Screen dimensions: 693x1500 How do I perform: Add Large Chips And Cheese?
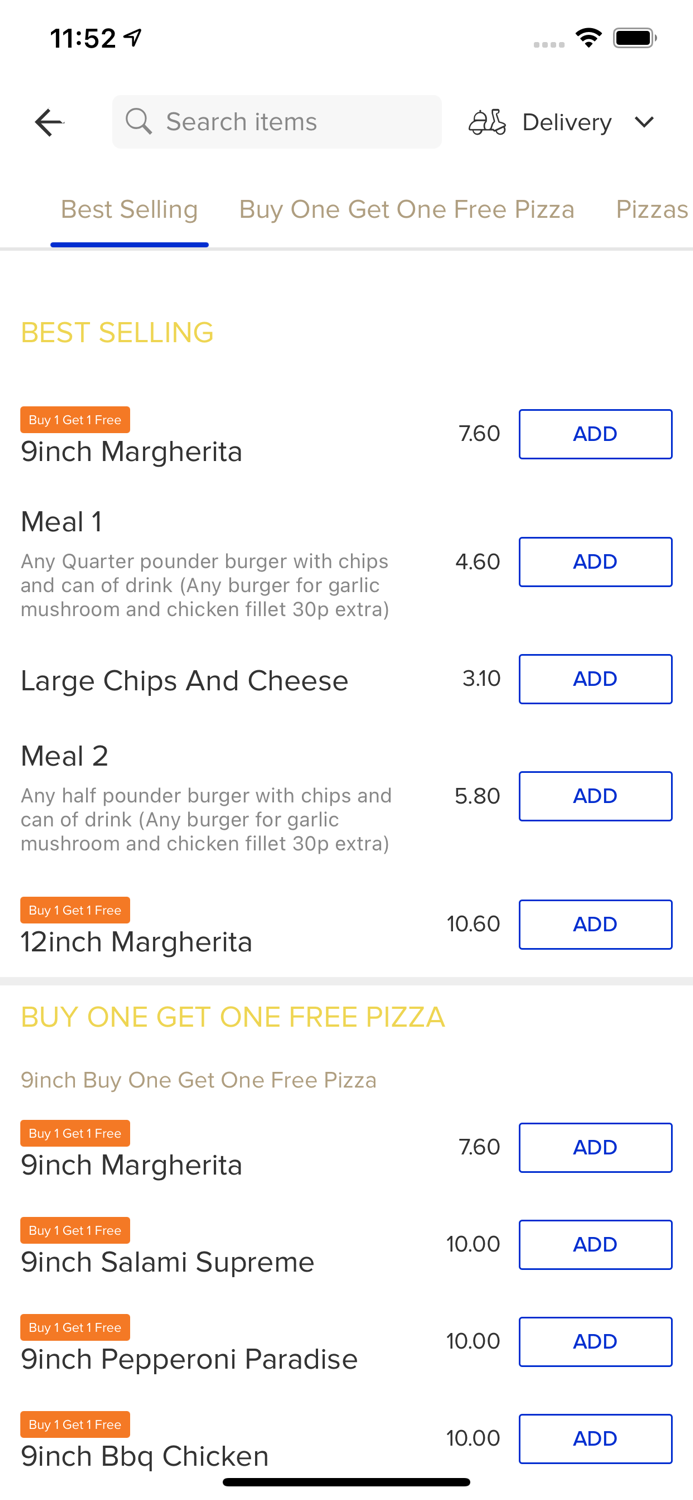595,679
